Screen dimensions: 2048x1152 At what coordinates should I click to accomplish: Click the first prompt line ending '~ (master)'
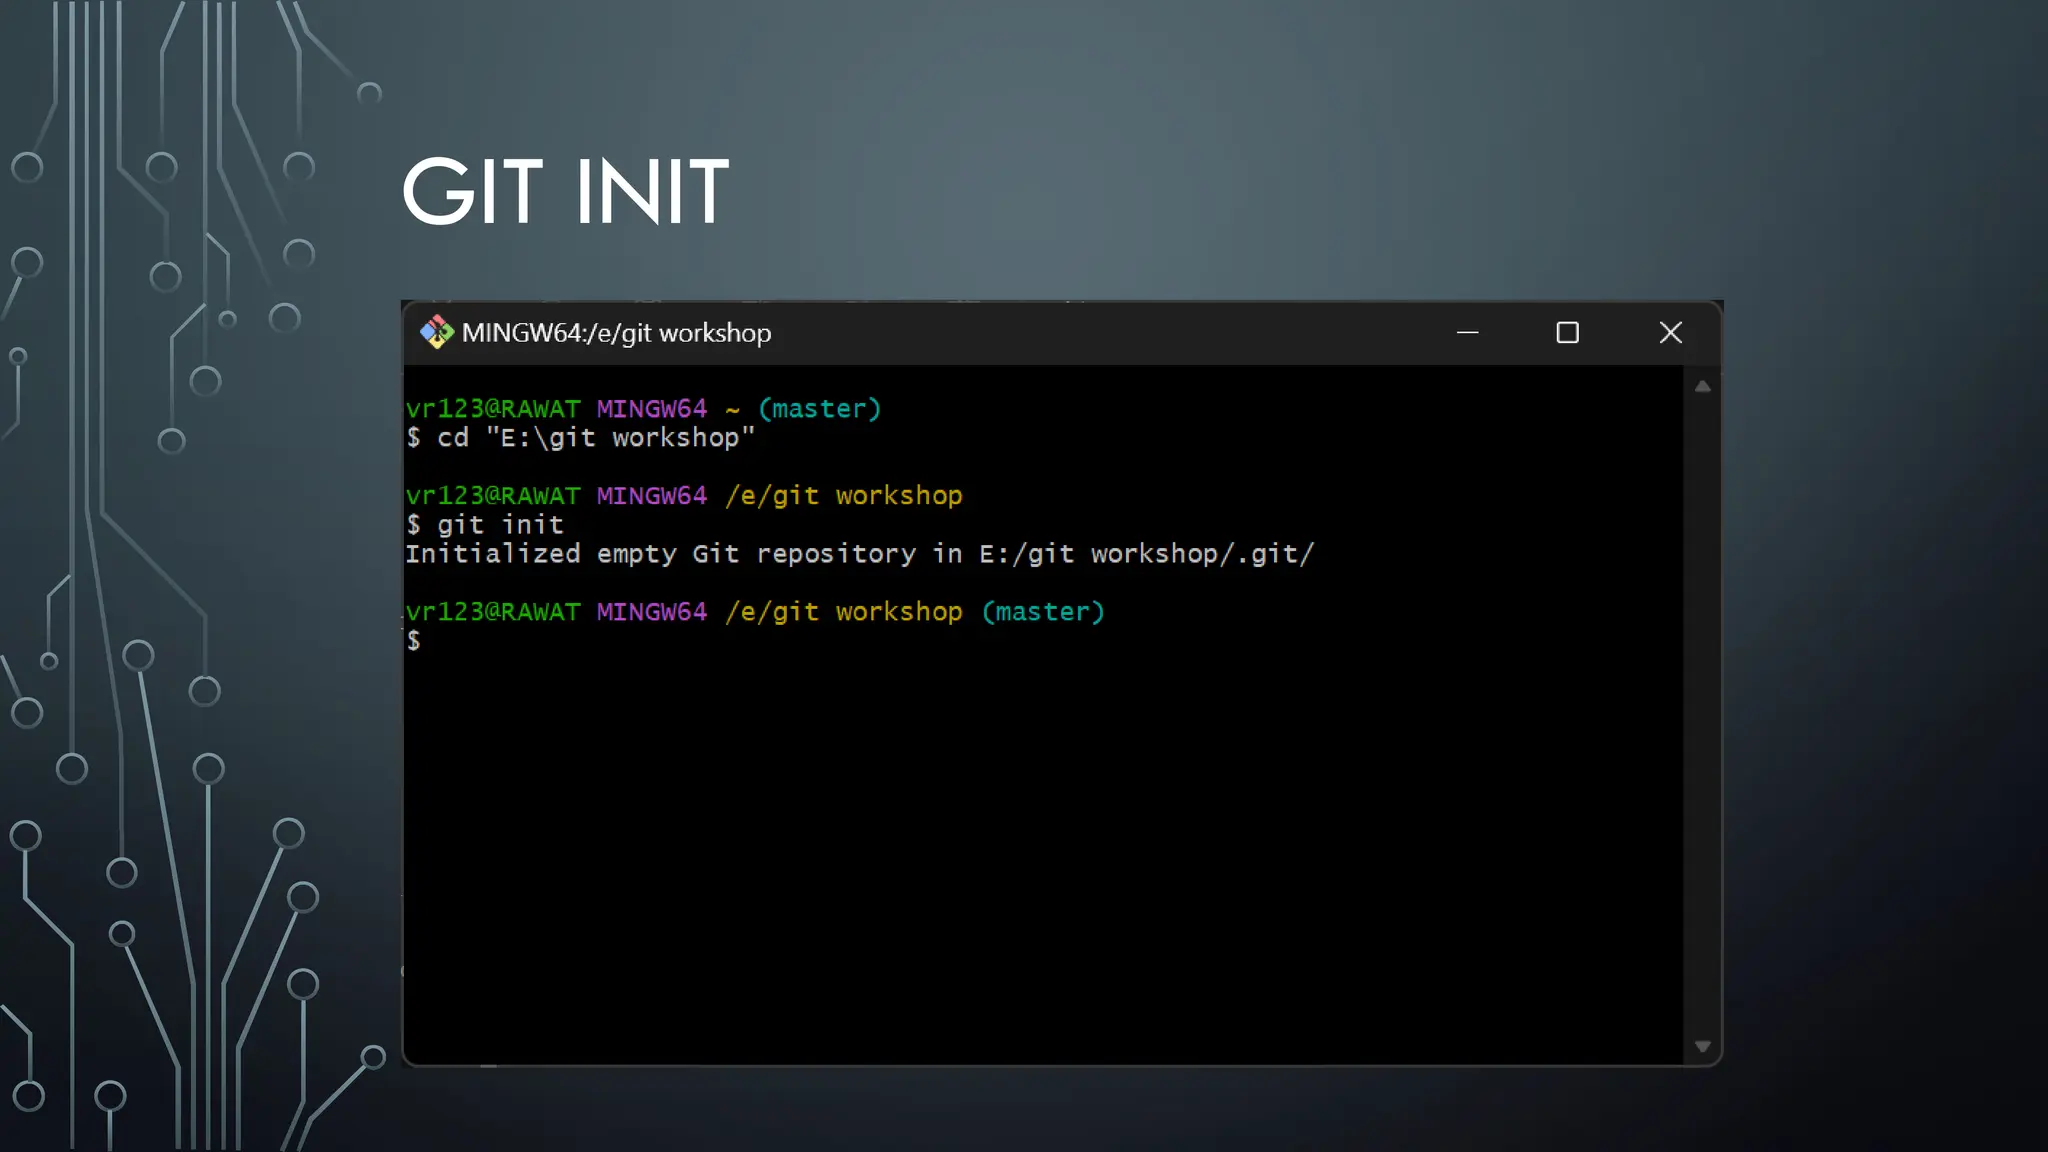click(643, 409)
